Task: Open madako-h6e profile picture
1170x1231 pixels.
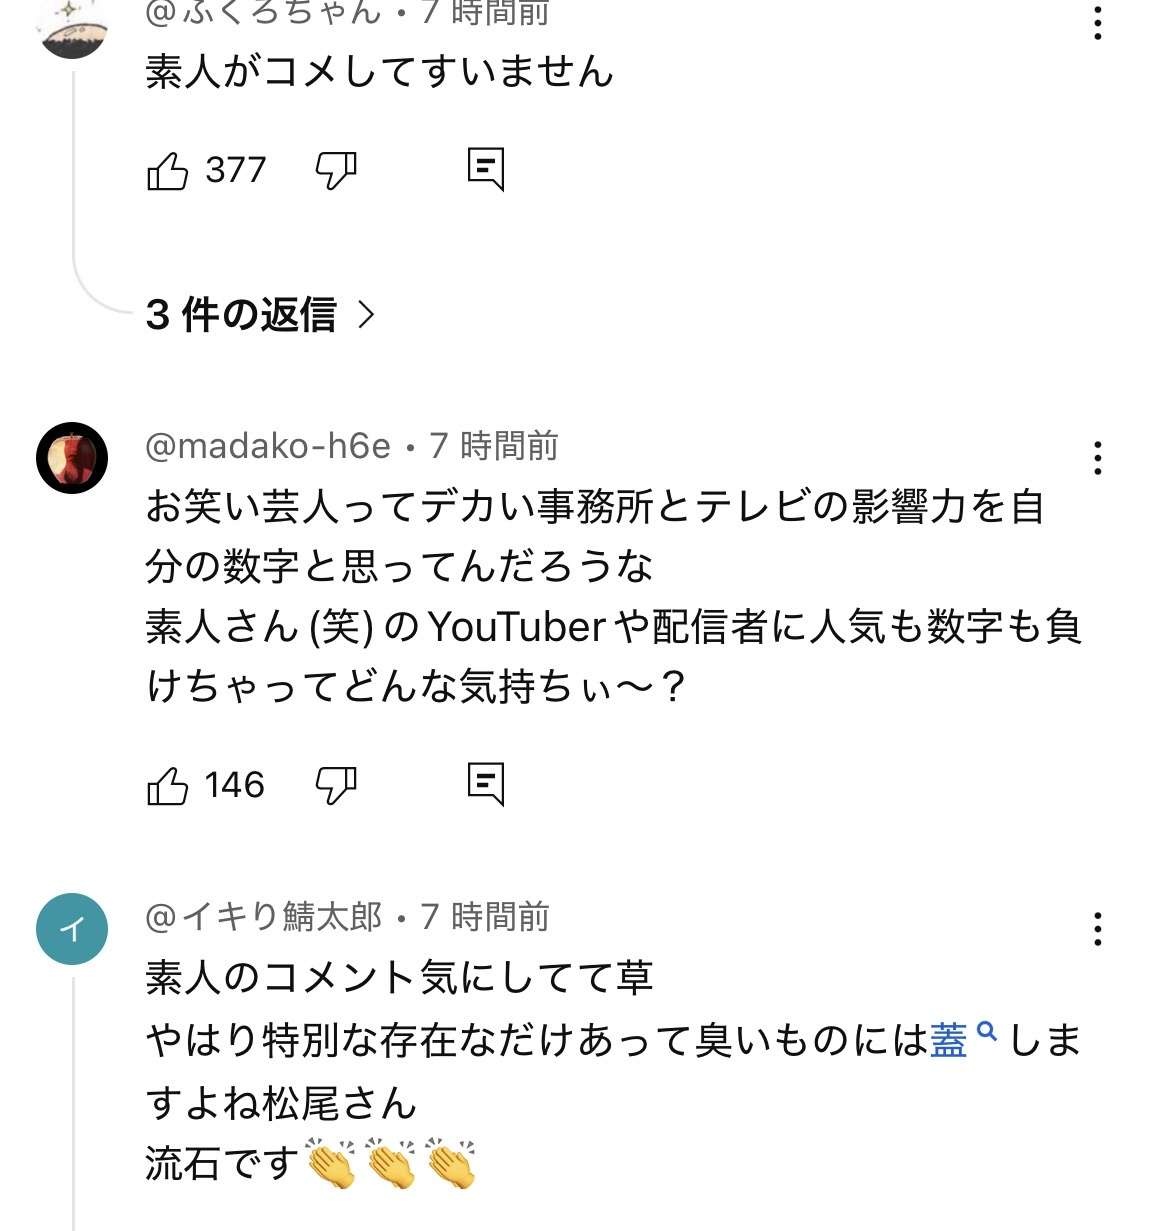Action: (x=72, y=458)
